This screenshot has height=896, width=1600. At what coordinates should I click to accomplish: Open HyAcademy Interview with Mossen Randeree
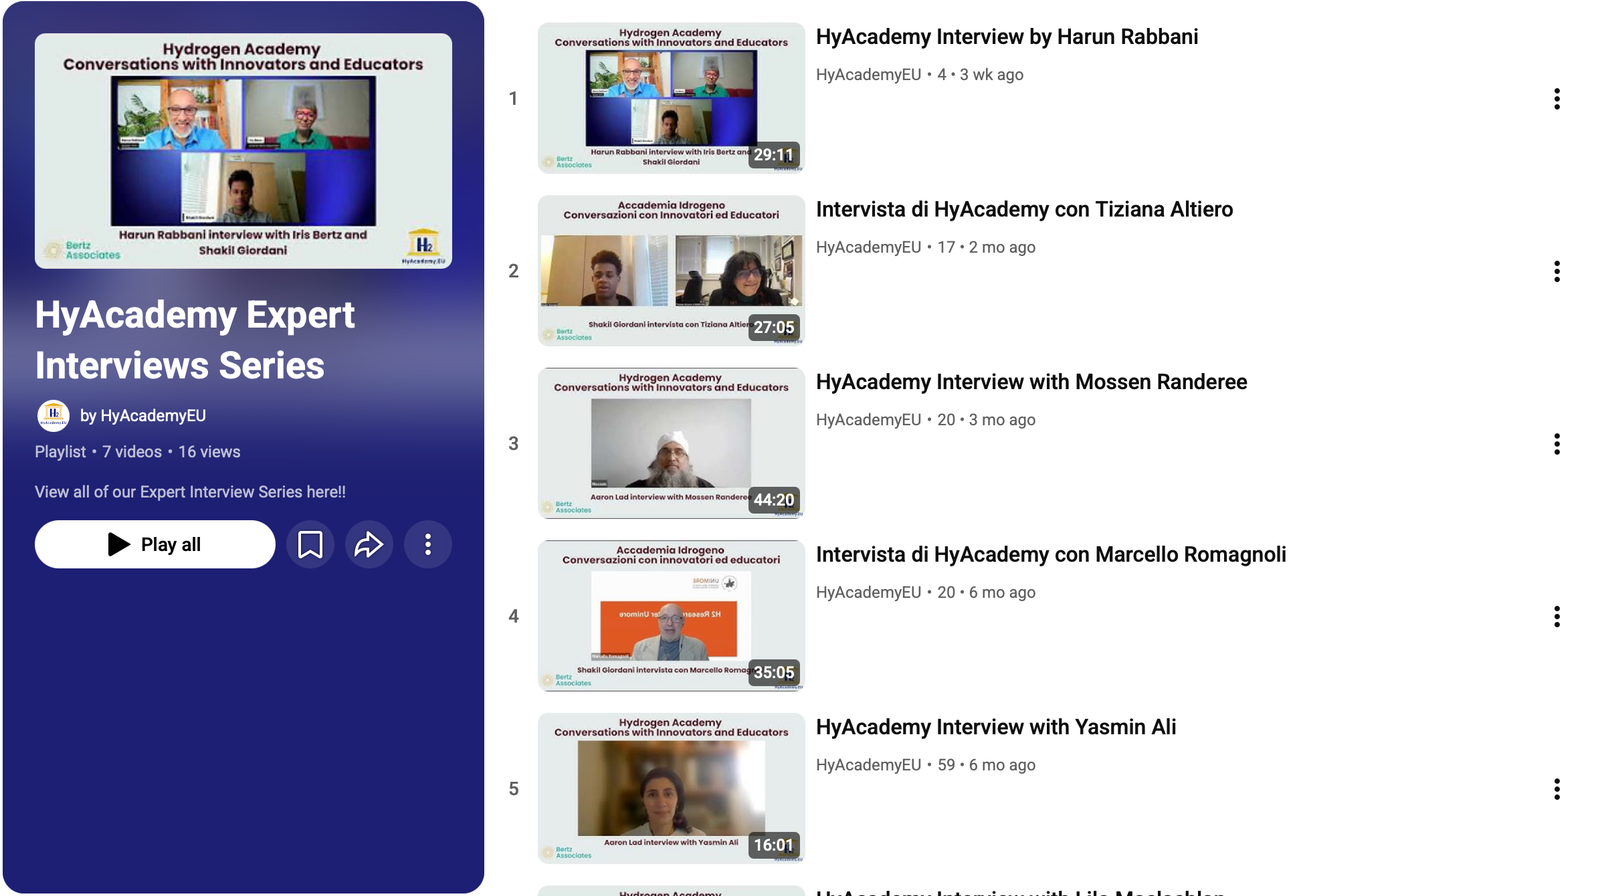click(x=1031, y=382)
